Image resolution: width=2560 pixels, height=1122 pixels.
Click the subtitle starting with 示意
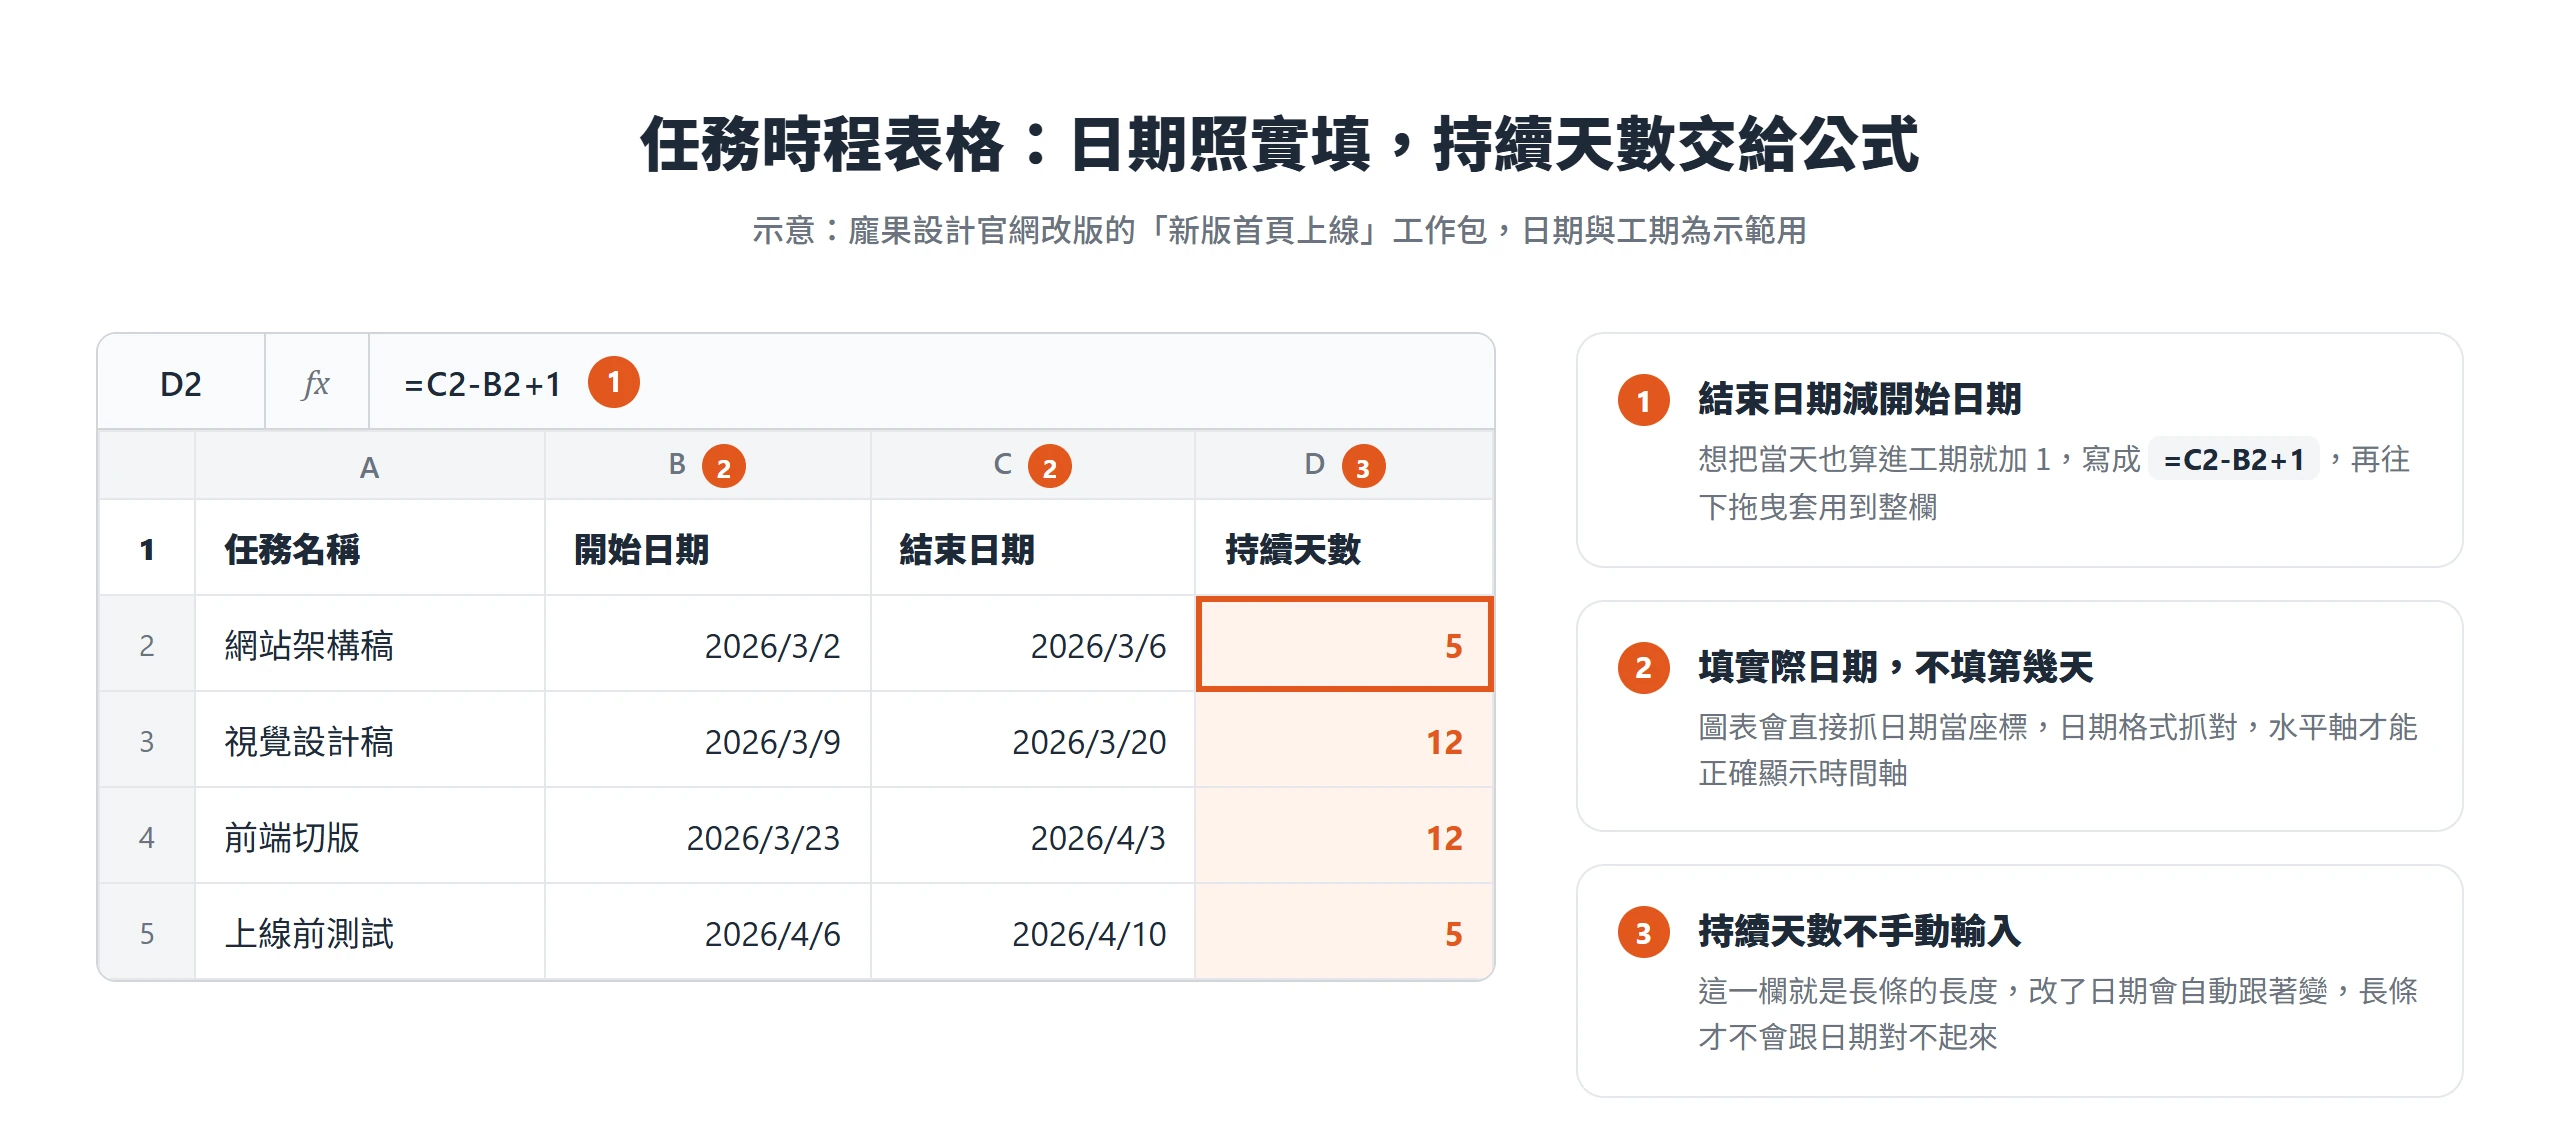1279,231
